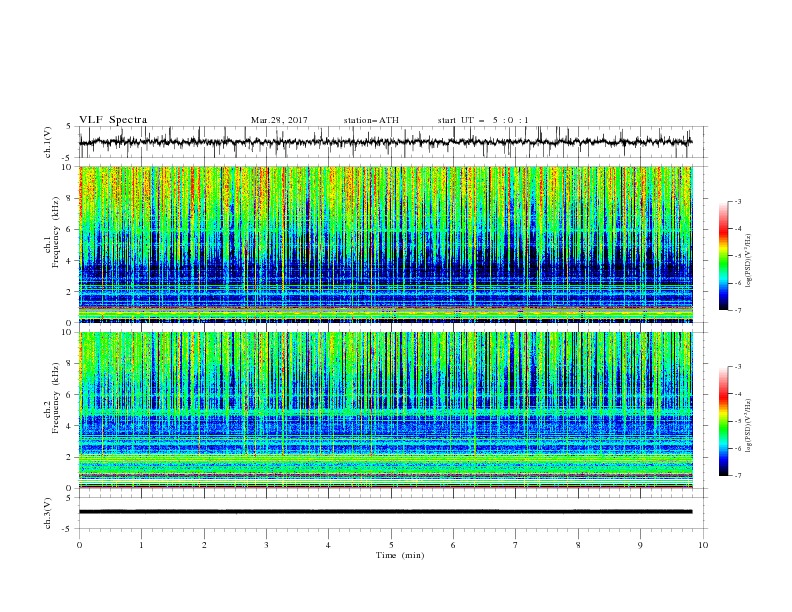Viewport: 792px width, 612px height.
Task: Click tick label "1" on the time axis
Action: tap(141, 545)
